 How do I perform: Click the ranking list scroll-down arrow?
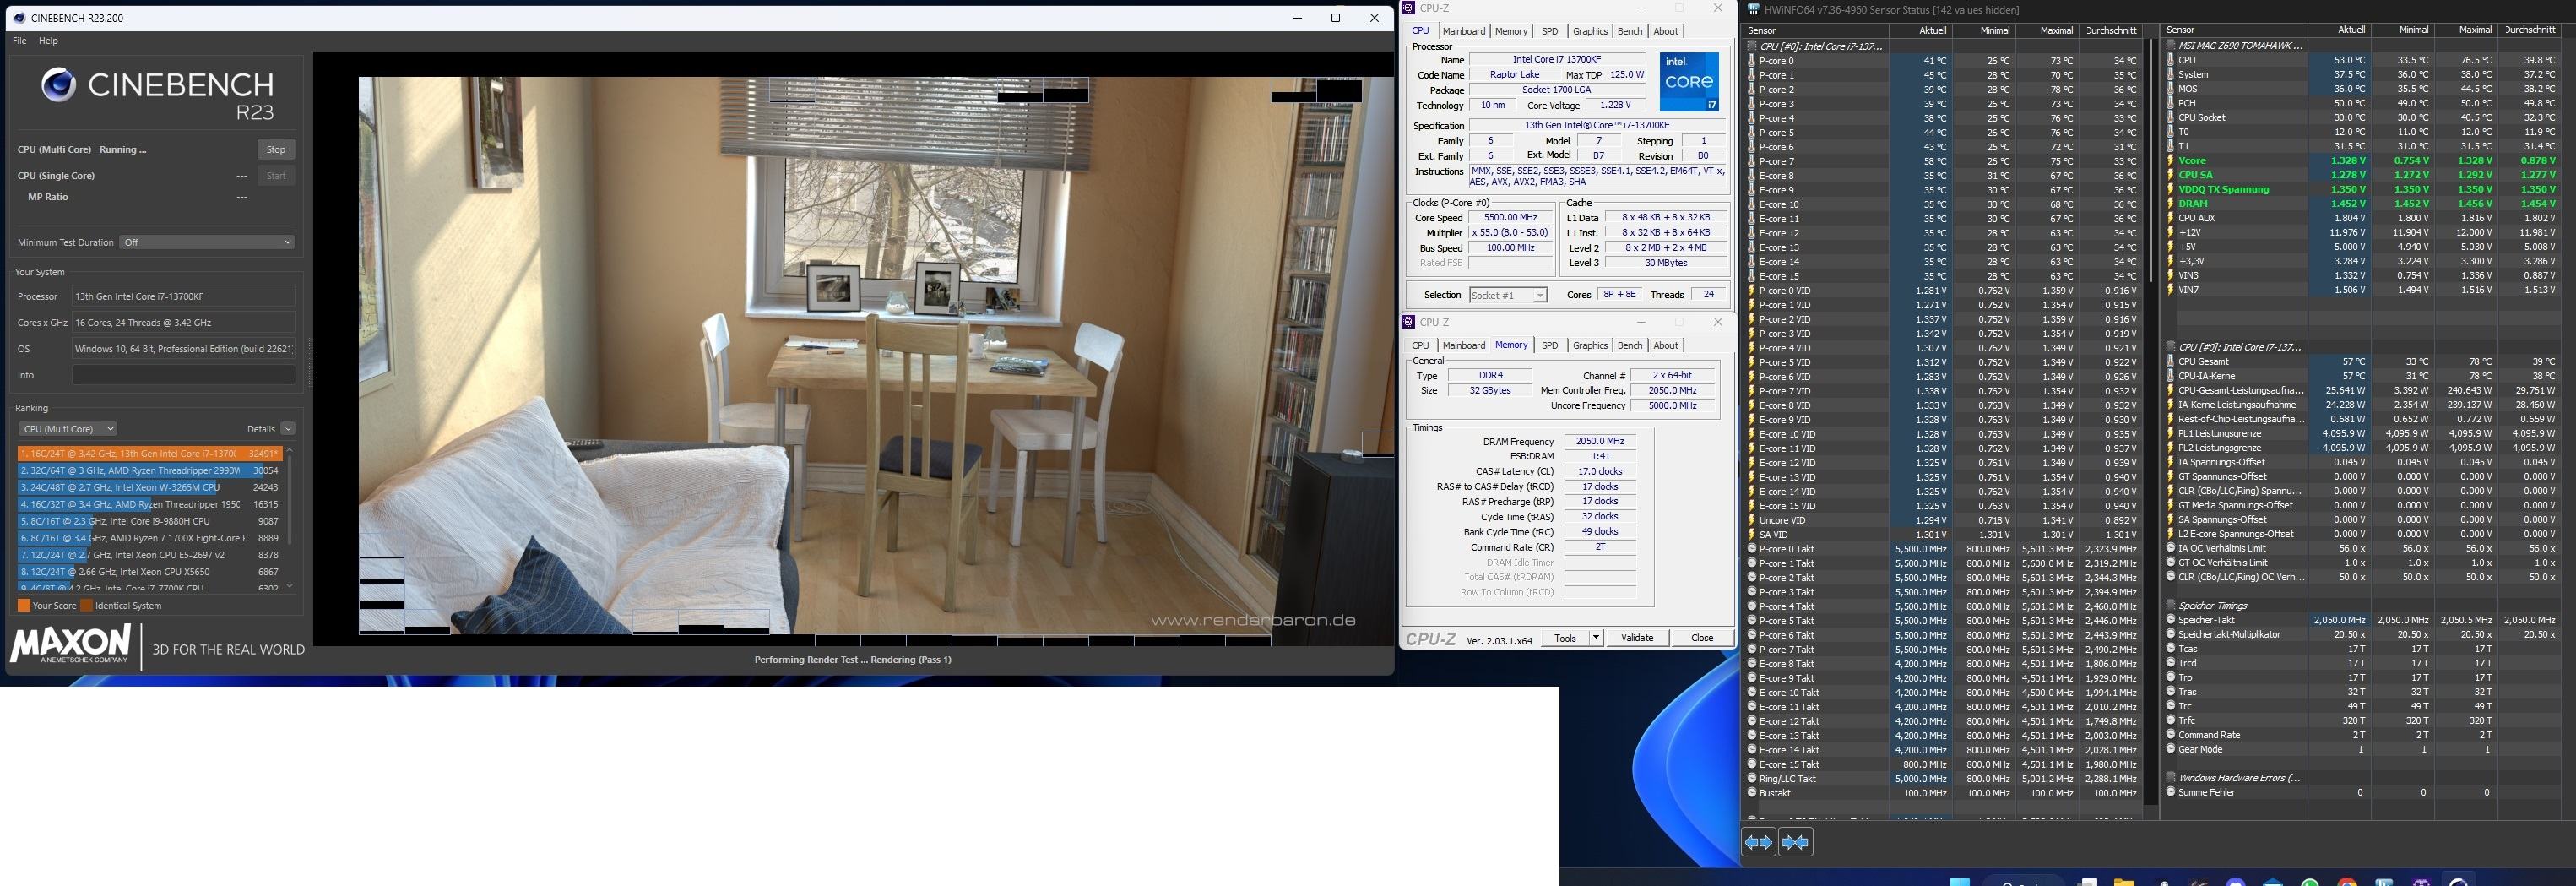[290, 587]
